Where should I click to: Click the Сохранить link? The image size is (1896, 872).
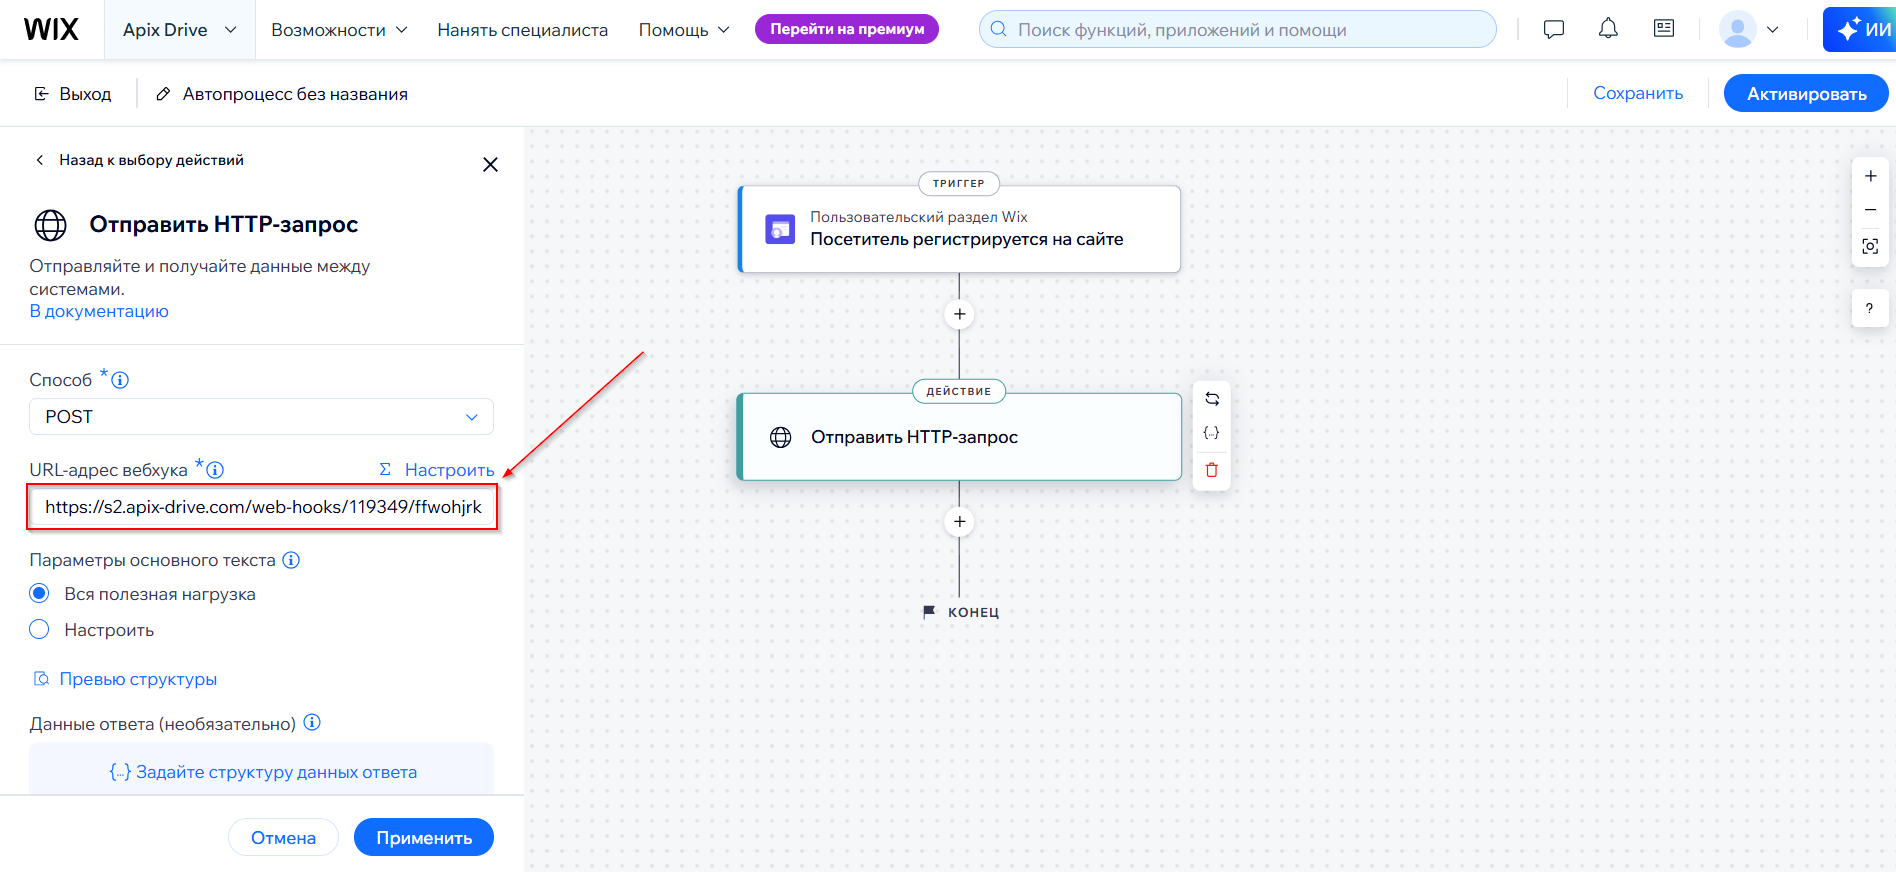(1638, 93)
